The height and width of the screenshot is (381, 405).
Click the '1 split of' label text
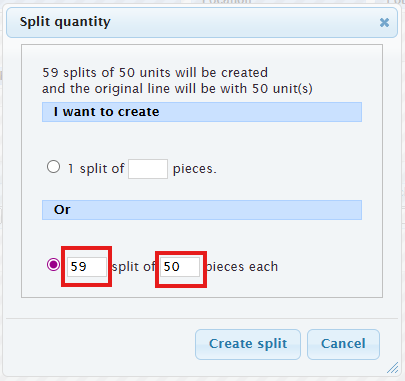pos(96,169)
